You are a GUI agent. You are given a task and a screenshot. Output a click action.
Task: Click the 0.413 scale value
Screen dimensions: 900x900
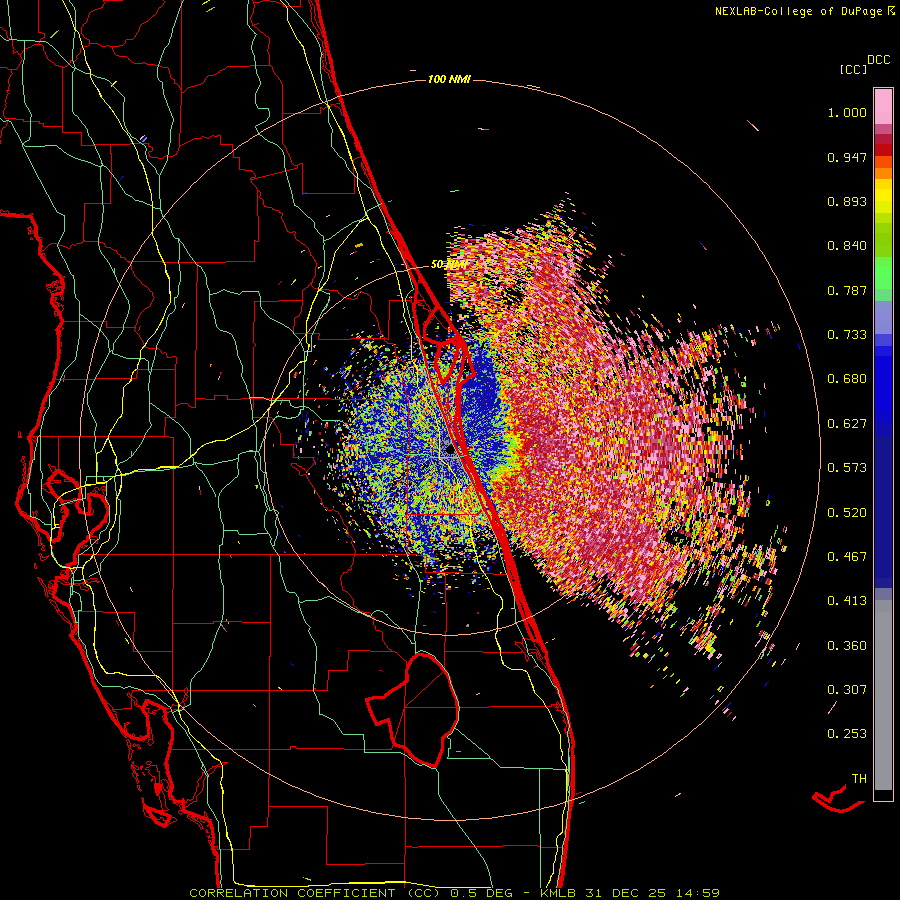(847, 601)
